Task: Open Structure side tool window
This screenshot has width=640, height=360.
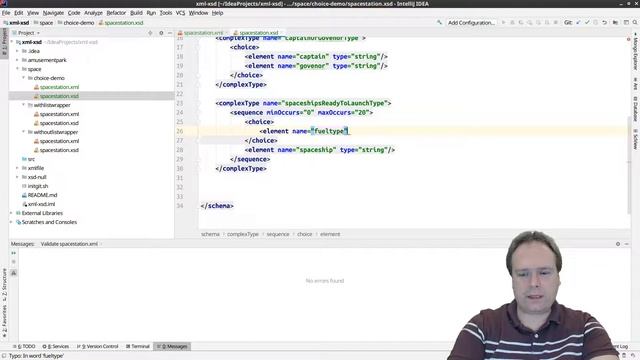Action: pyautogui.click(x=4, y=284)
